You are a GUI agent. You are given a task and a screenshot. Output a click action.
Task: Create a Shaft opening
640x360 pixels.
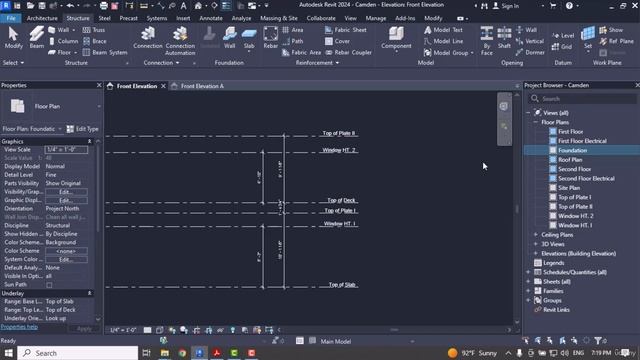pyautogui.click(x=504, y=38)
